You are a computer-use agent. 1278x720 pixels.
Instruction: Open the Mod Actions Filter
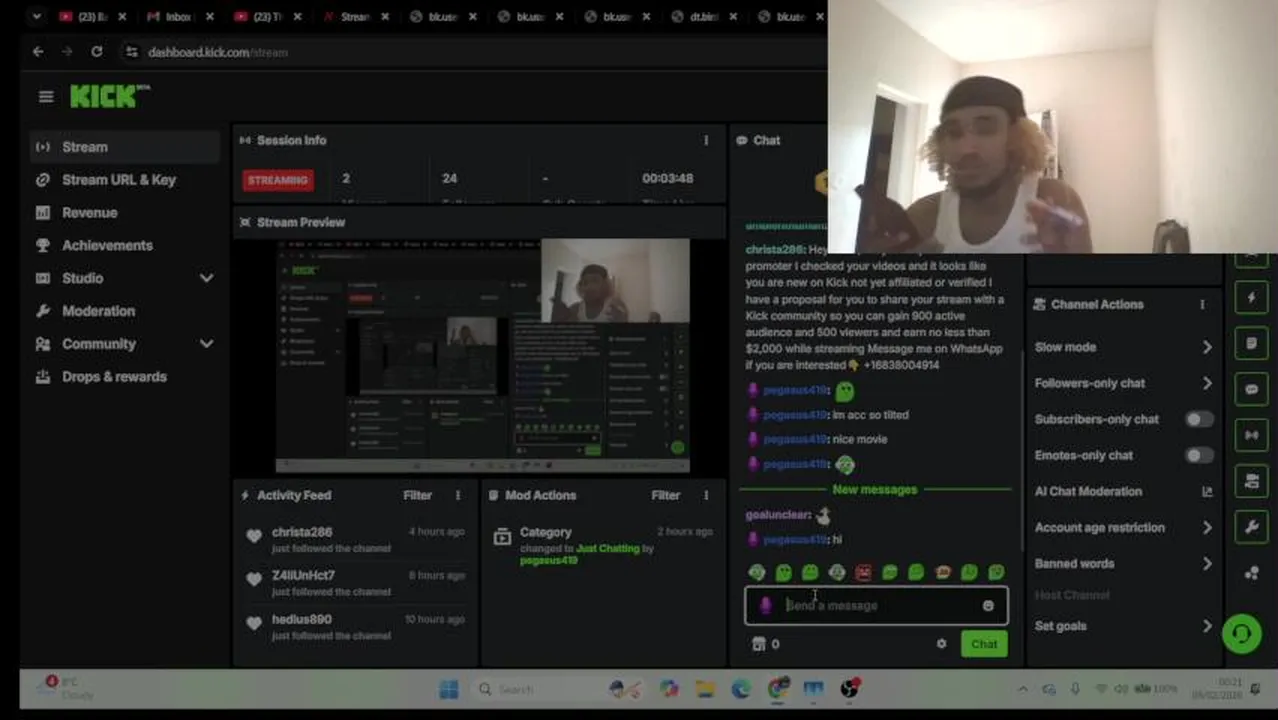tap(665, 495)
